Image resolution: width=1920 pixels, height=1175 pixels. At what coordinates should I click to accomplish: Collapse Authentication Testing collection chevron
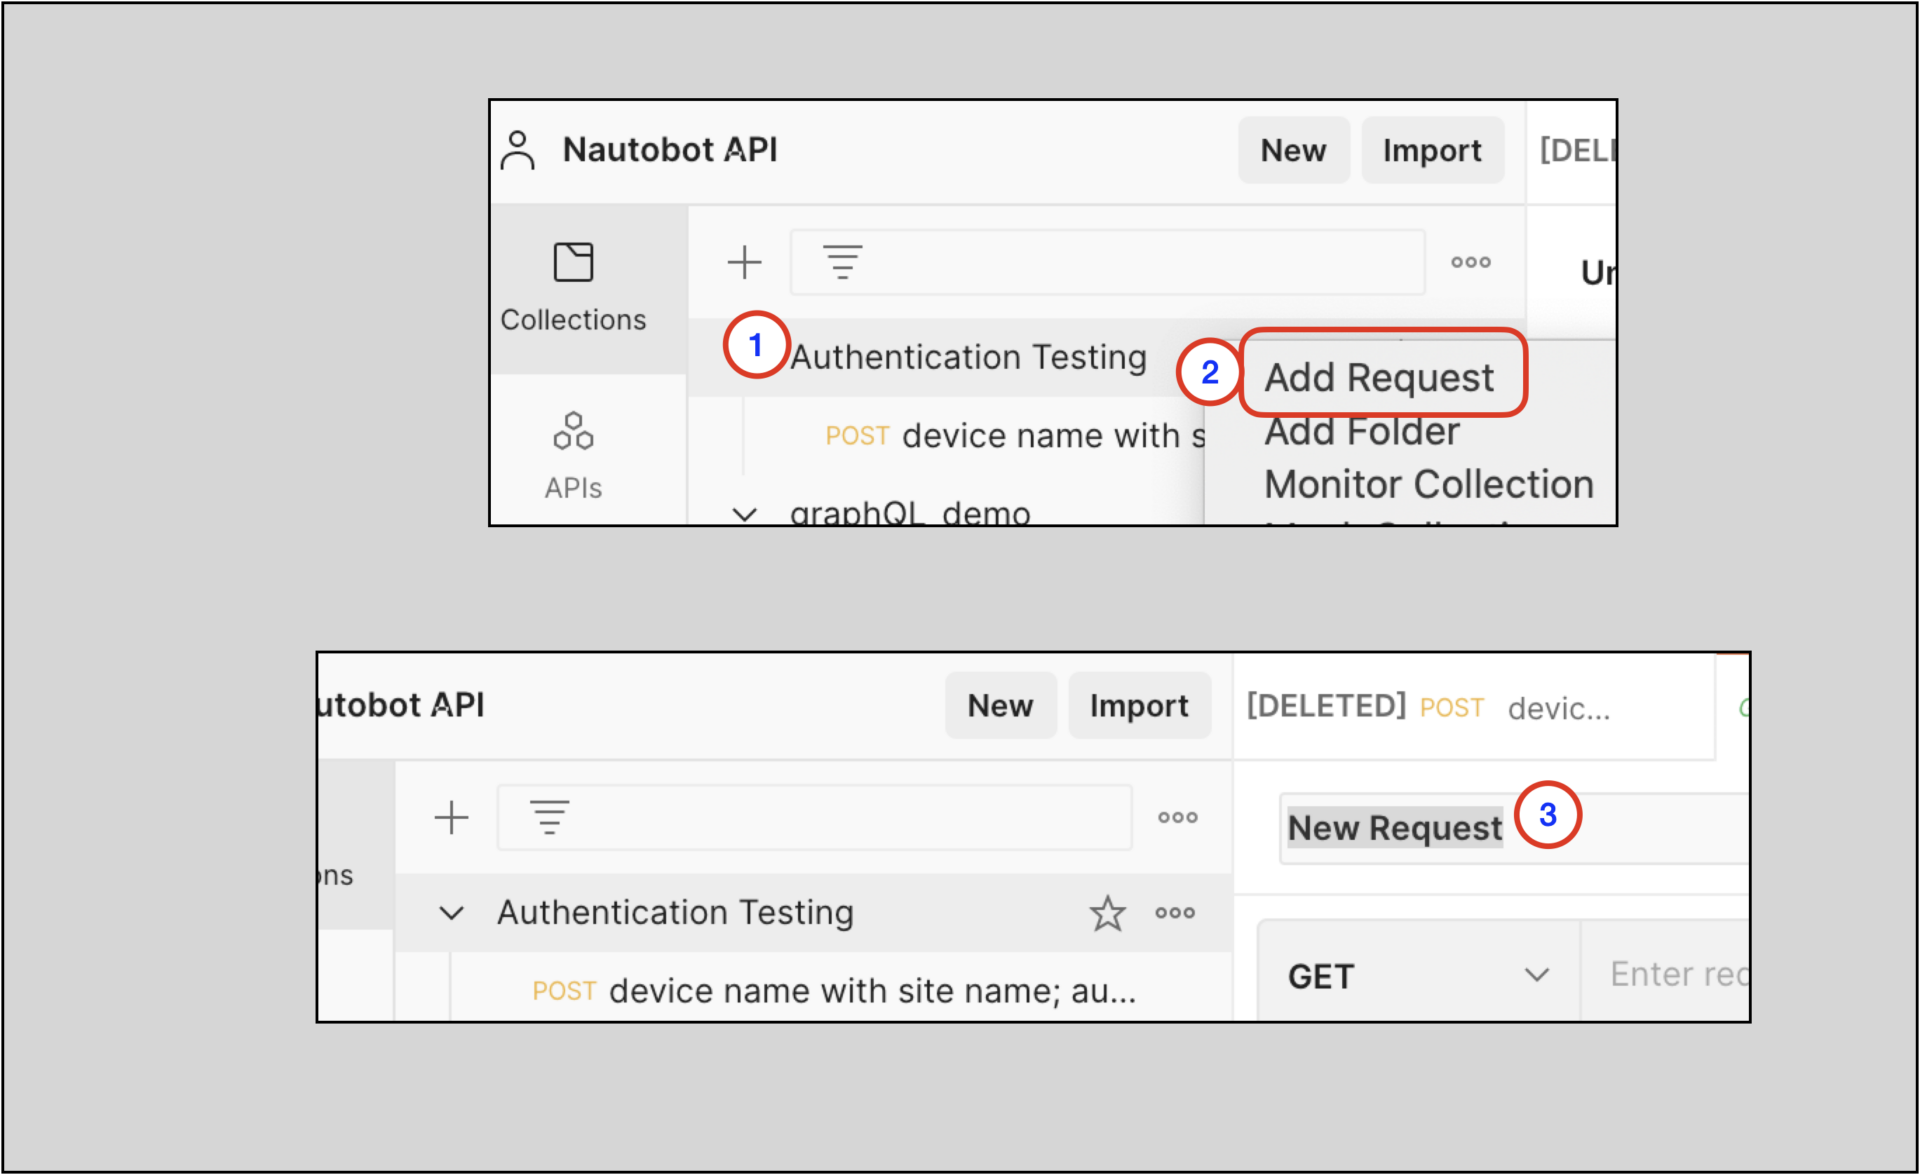(451, 913)
